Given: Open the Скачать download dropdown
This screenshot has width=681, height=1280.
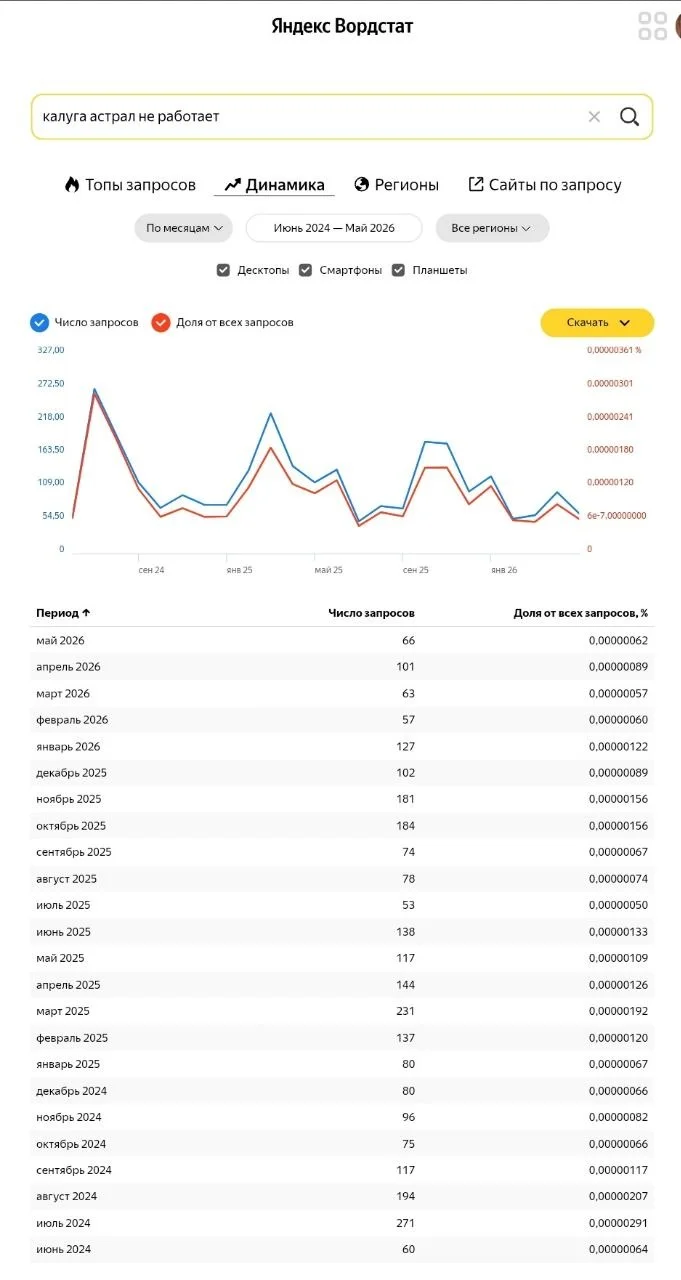Looking at the screenshot, I should (598, 322).
